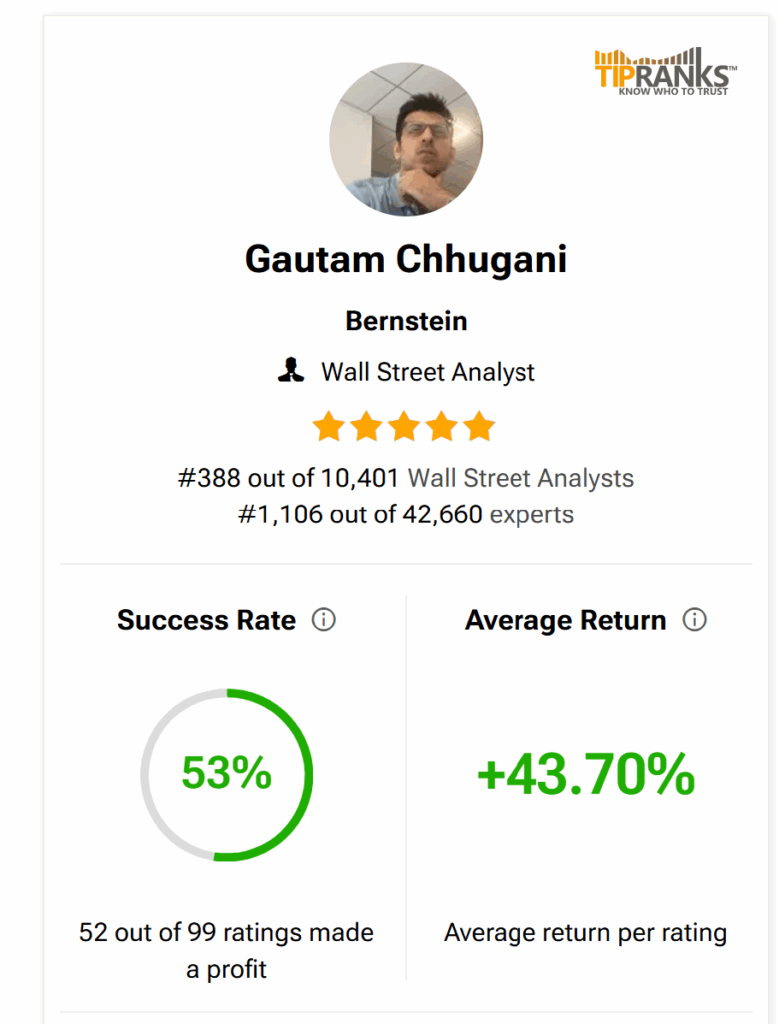The height and width of the screenshot is (1024, 779).
Task: Open Gautam Chhugani's profile photo
Action: pos(405,139)
